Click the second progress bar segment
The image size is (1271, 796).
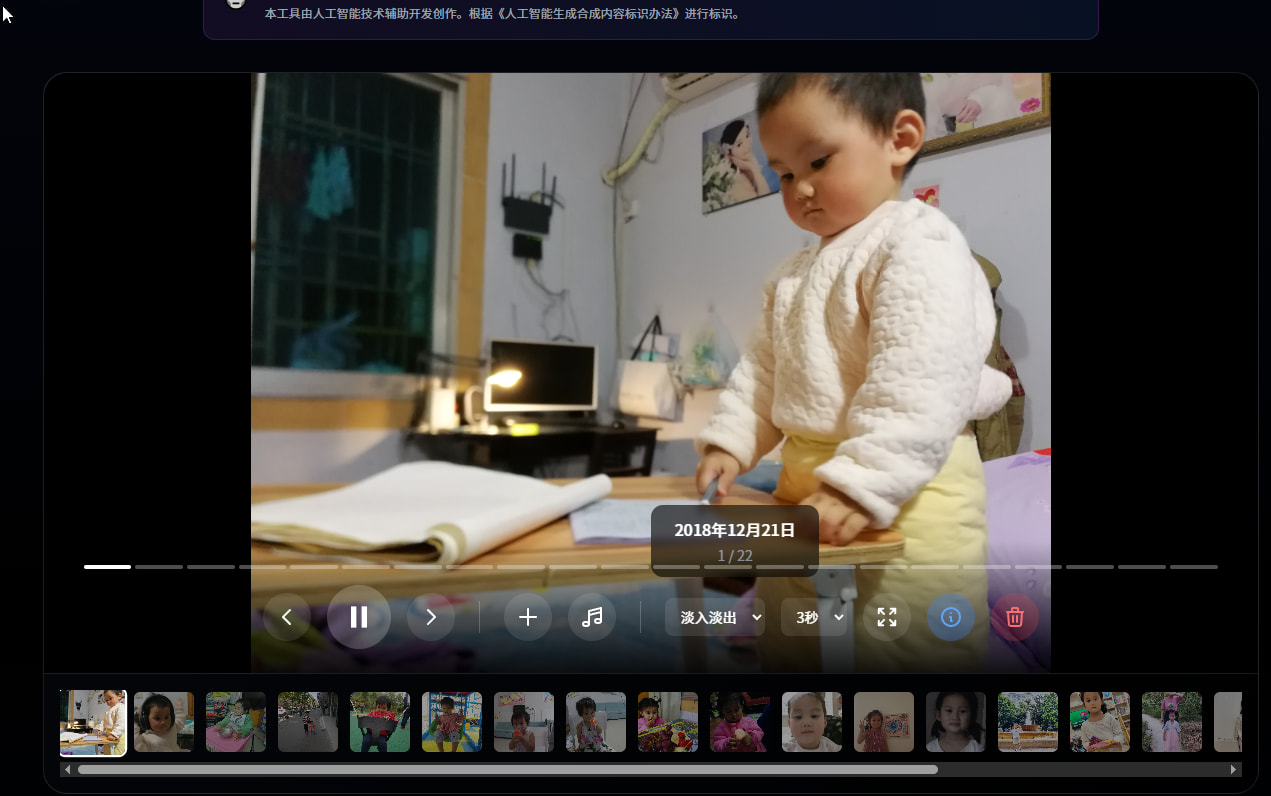coord(159,567)
